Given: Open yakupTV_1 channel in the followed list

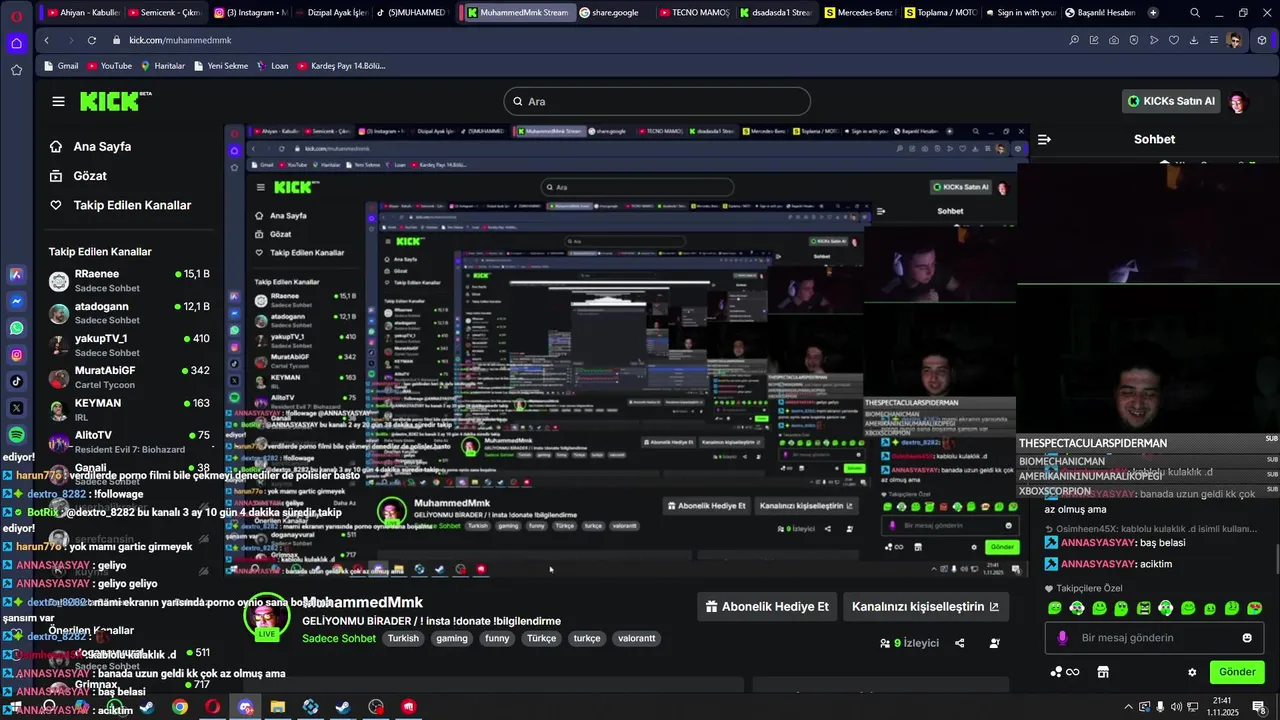Looking at the screenshot, I should tap(130, 345).
